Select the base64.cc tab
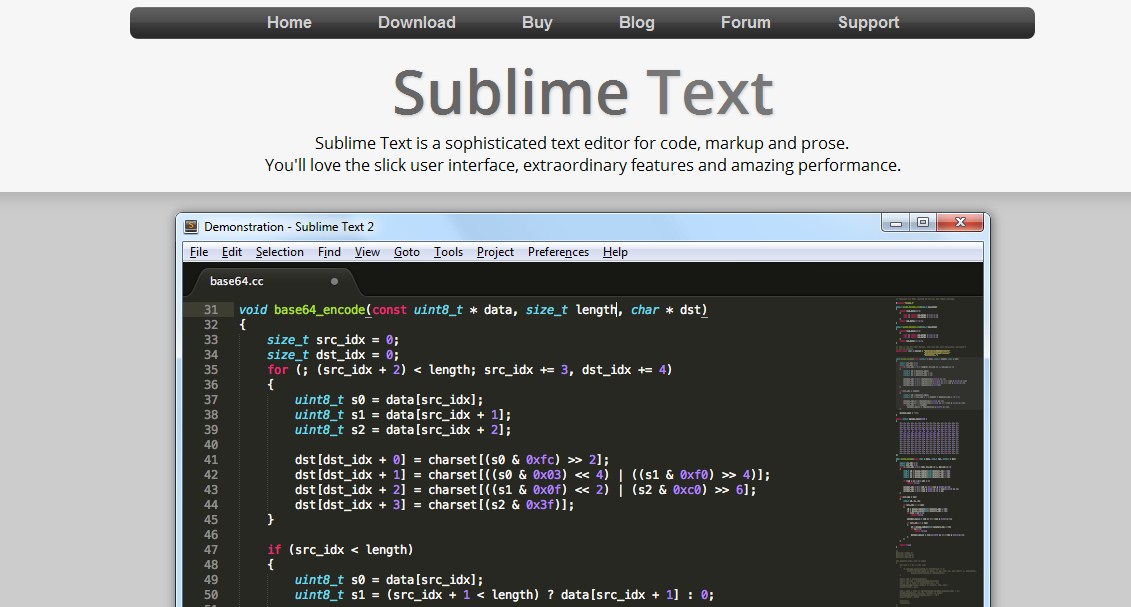Viewport: 1131px width, 607px height. (x=238, y=282)
